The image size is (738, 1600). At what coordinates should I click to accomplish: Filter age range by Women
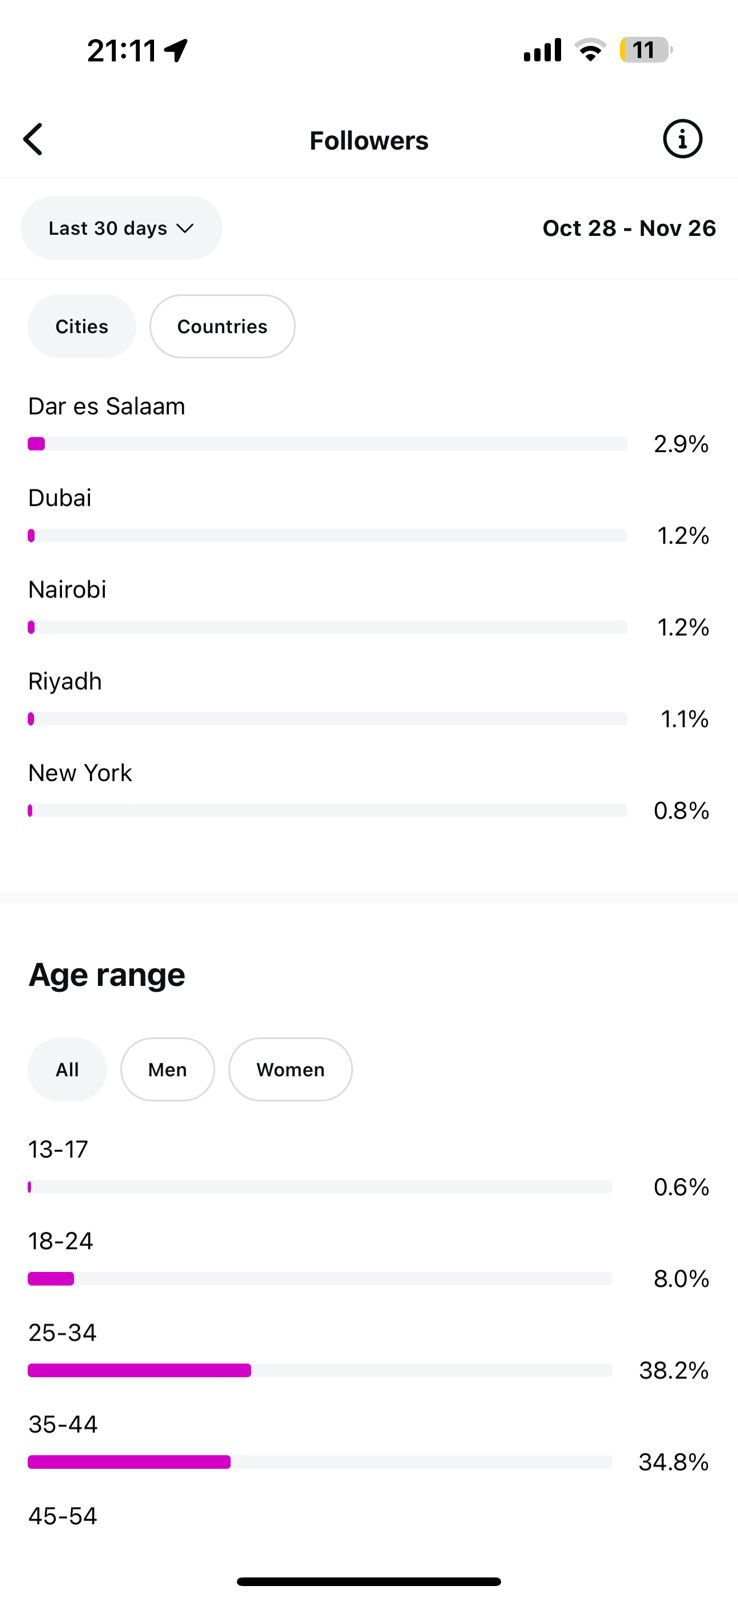click(x=290, y=1069)
